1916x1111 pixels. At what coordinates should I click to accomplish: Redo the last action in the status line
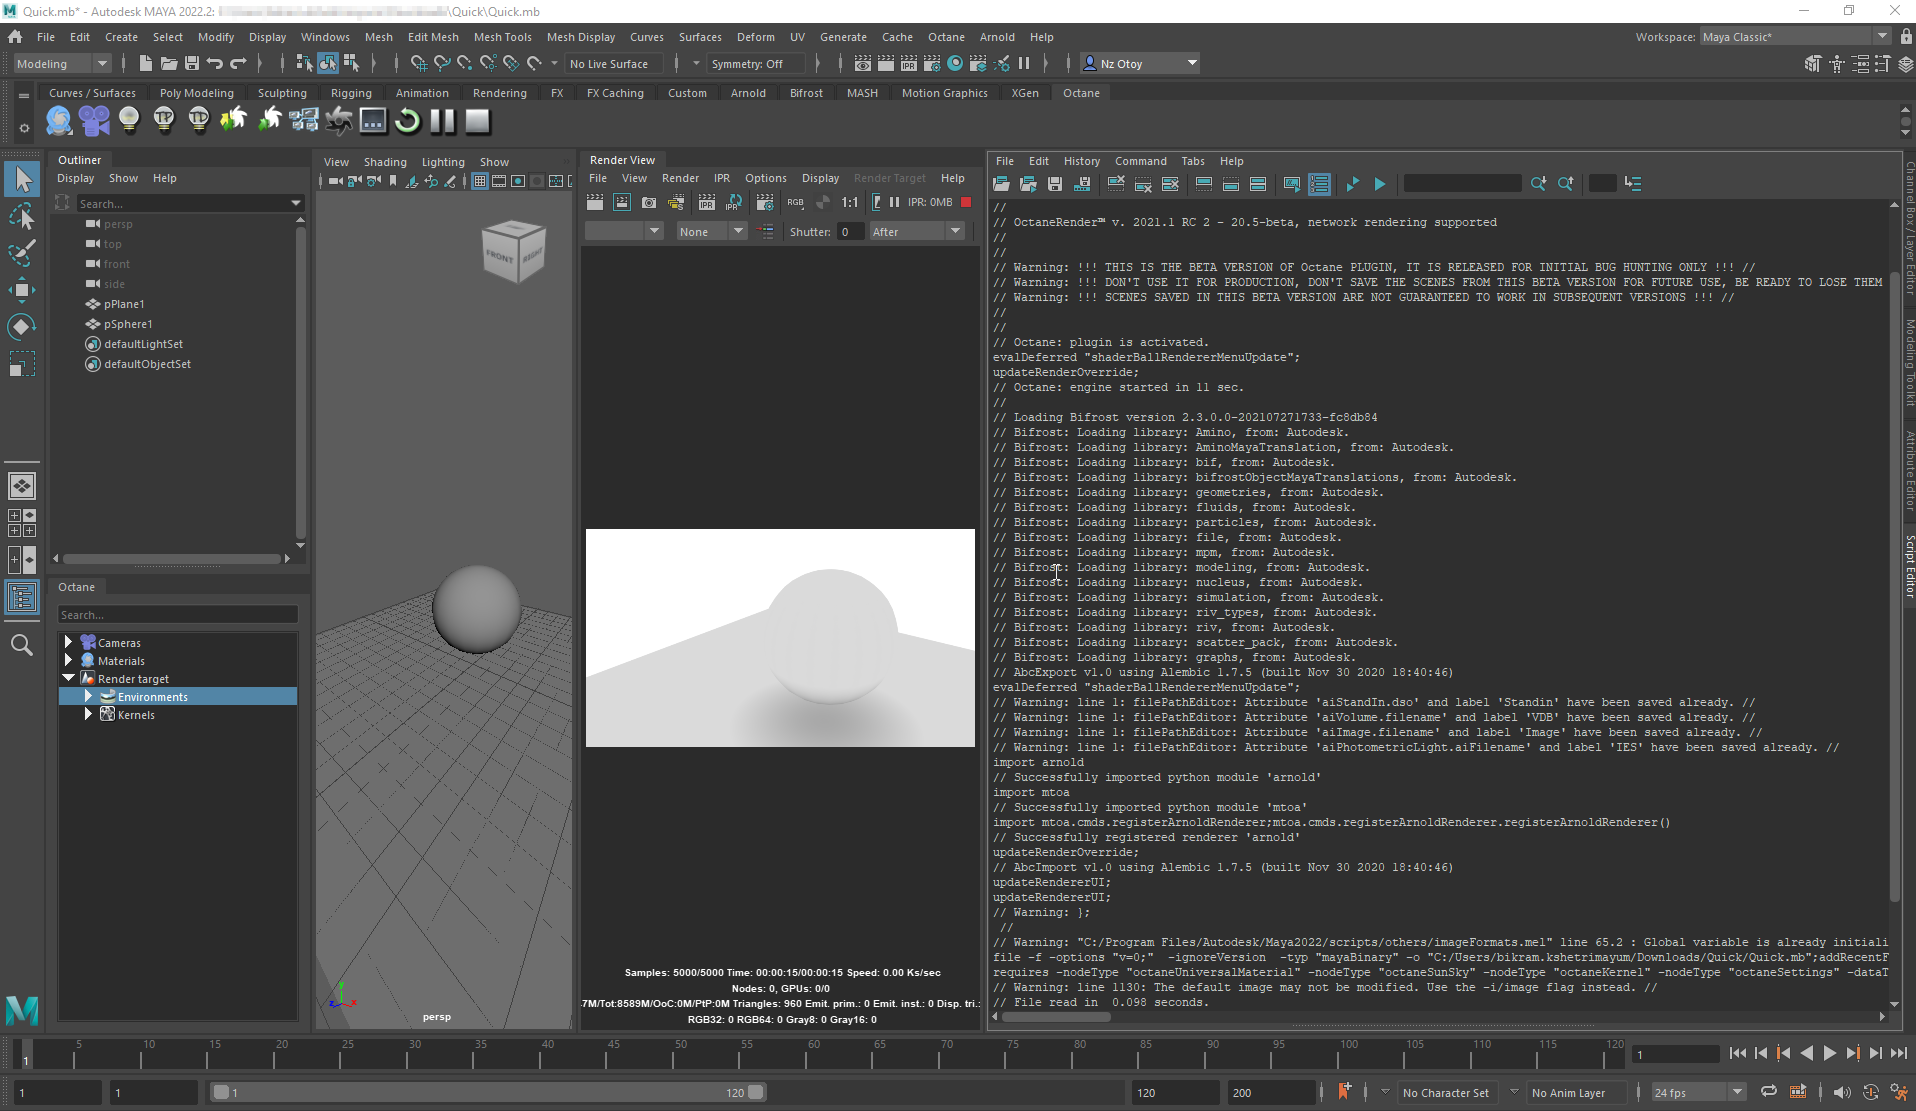[238, 64]
